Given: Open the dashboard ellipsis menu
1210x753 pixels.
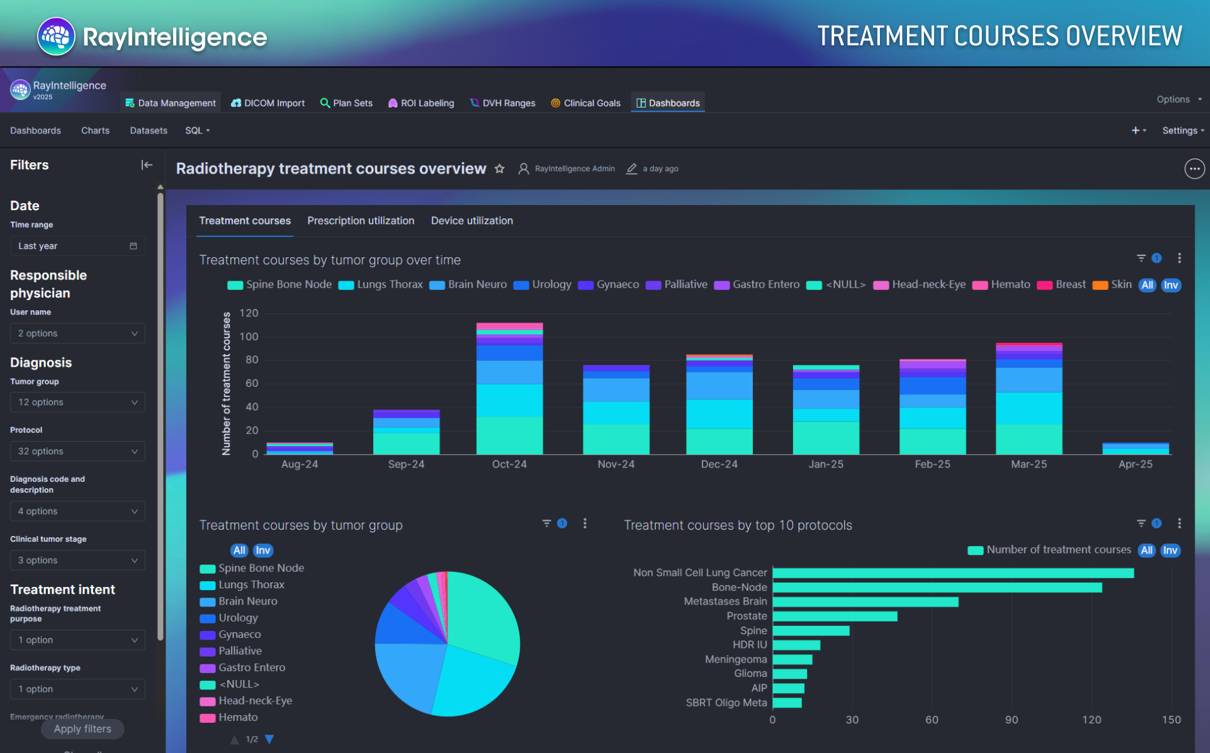Looking at the screenshot, I should click(1194, 169).
